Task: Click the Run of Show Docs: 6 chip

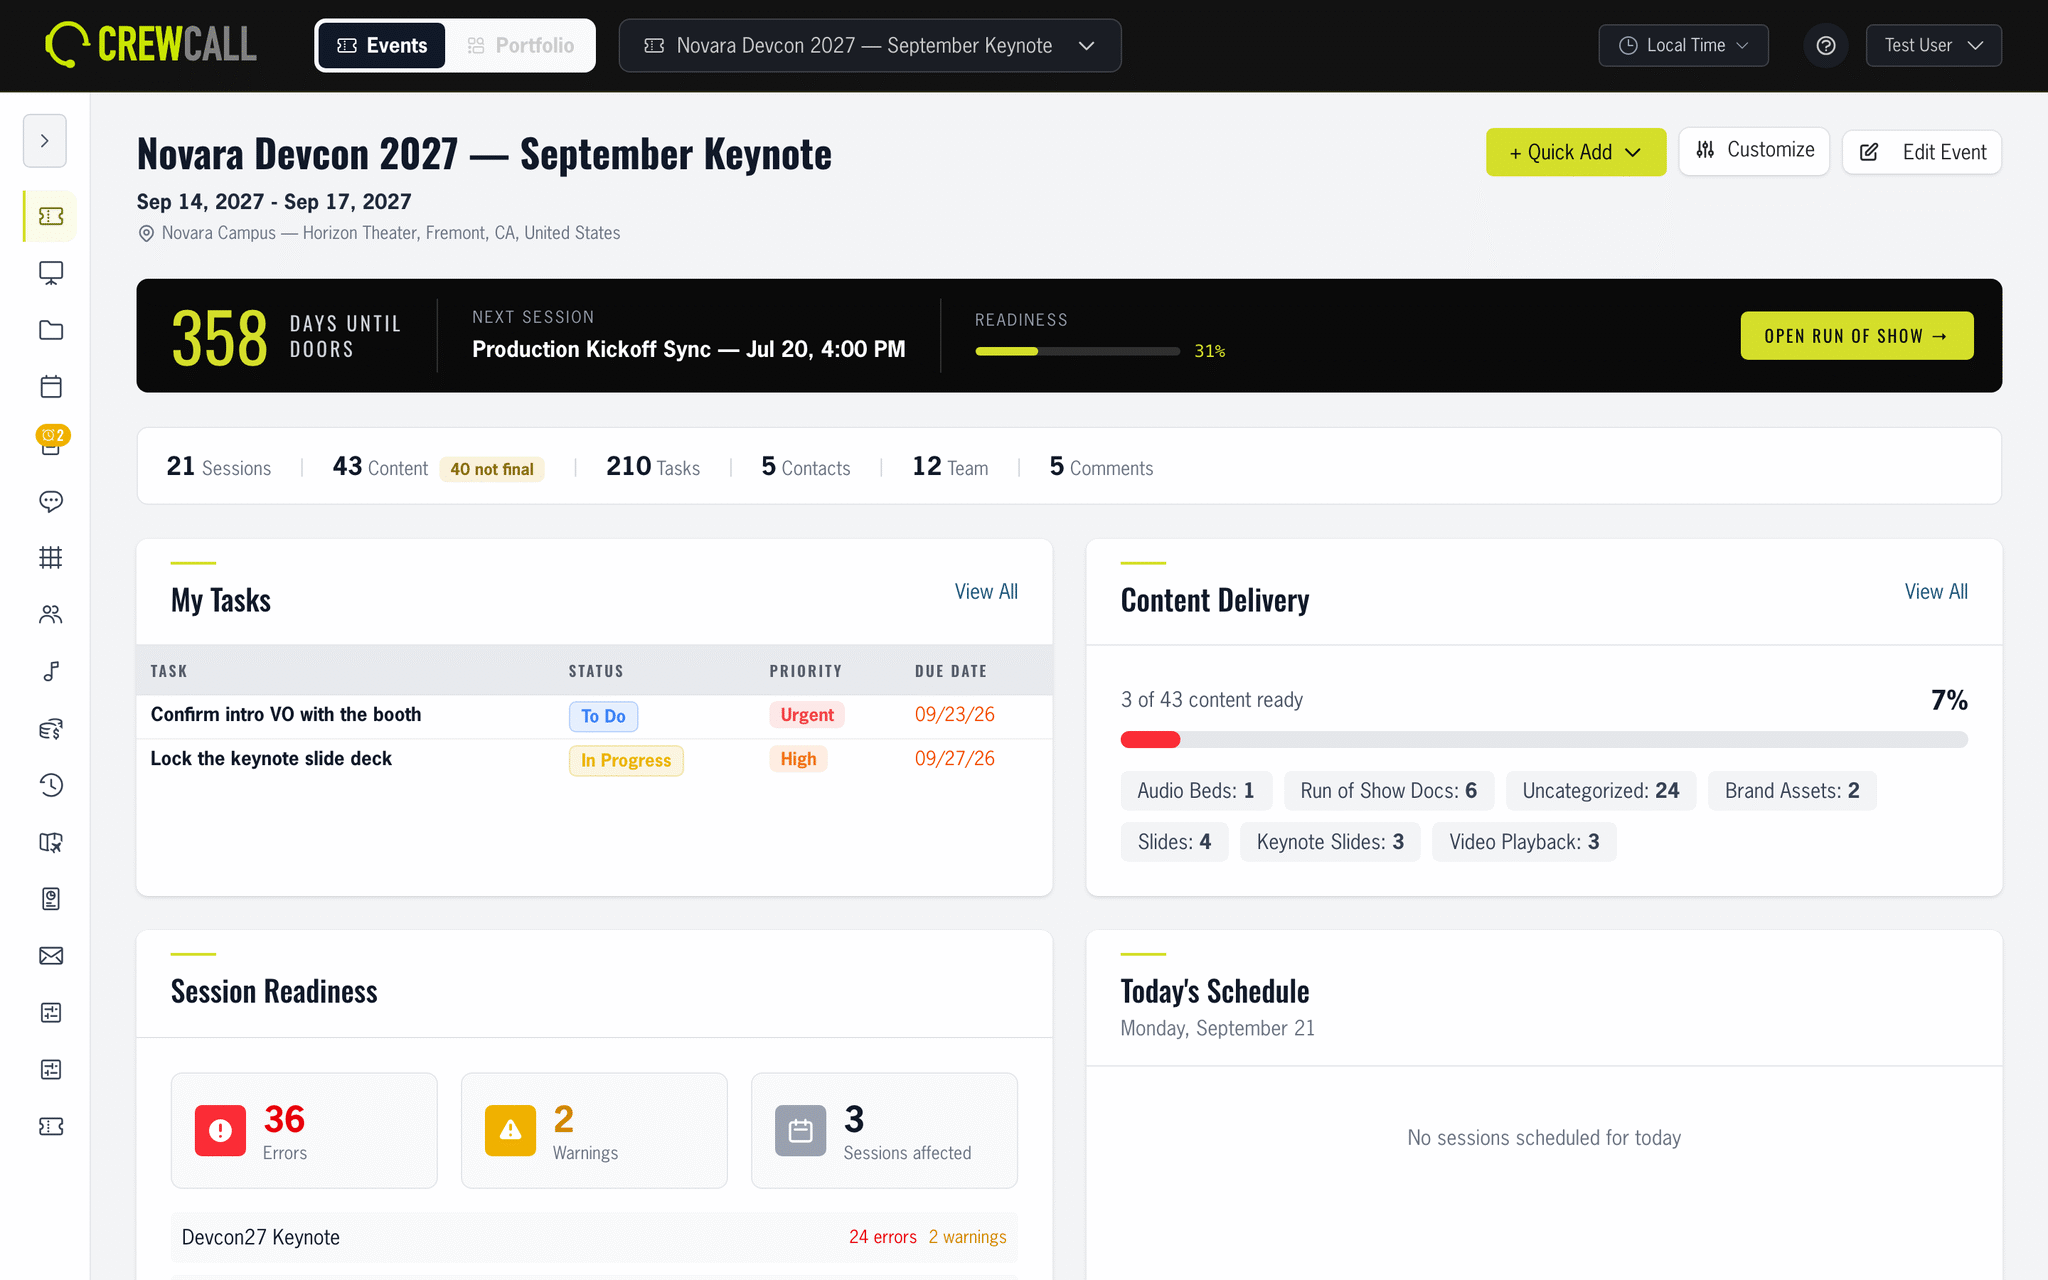Action: coord(1389,791)
